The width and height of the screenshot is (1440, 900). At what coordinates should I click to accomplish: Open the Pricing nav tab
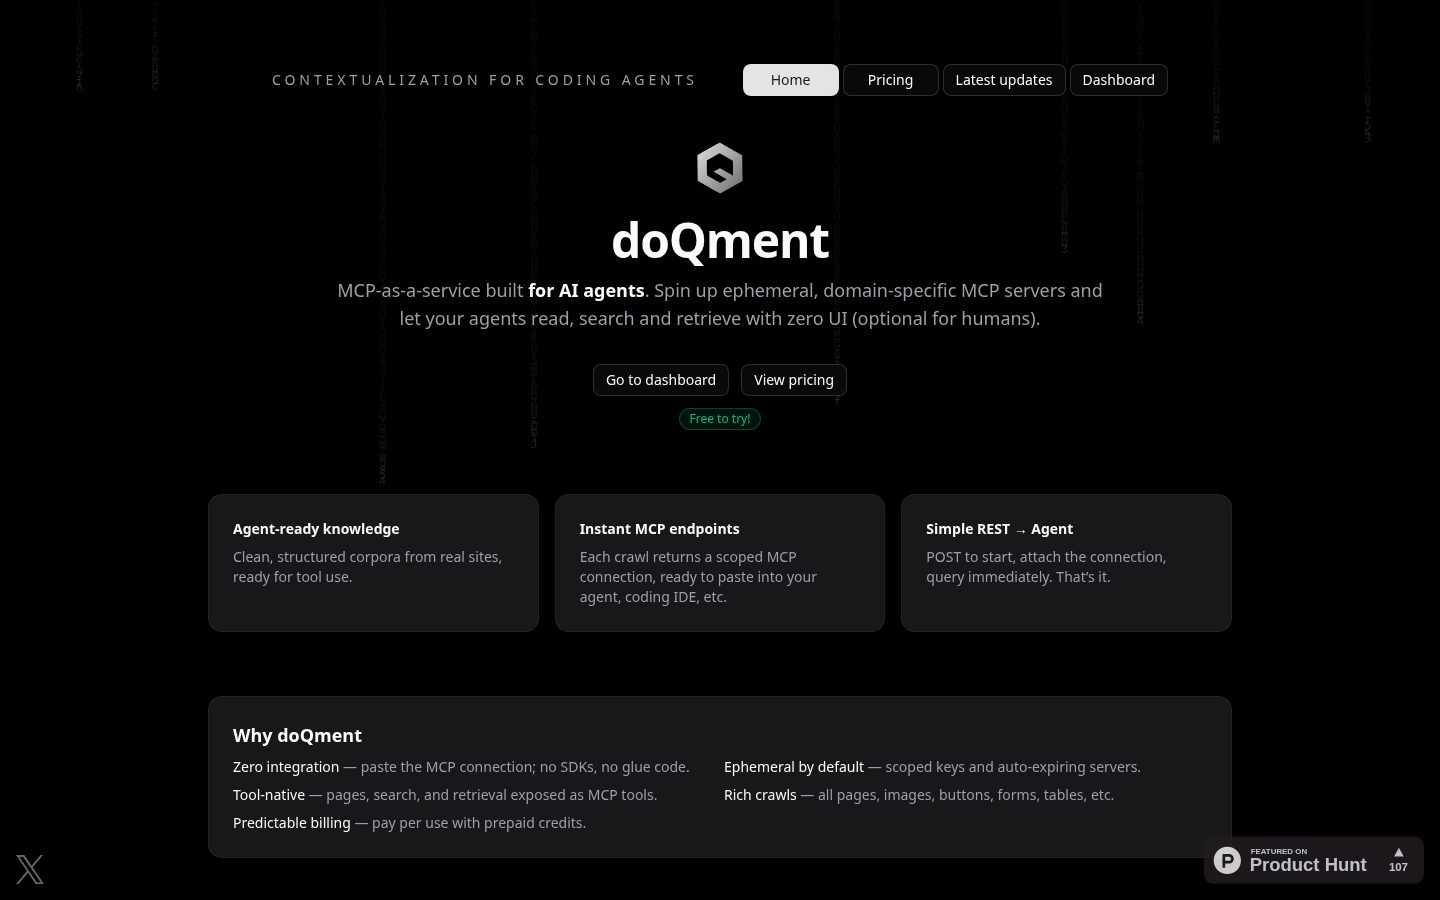tap(890, 80)
